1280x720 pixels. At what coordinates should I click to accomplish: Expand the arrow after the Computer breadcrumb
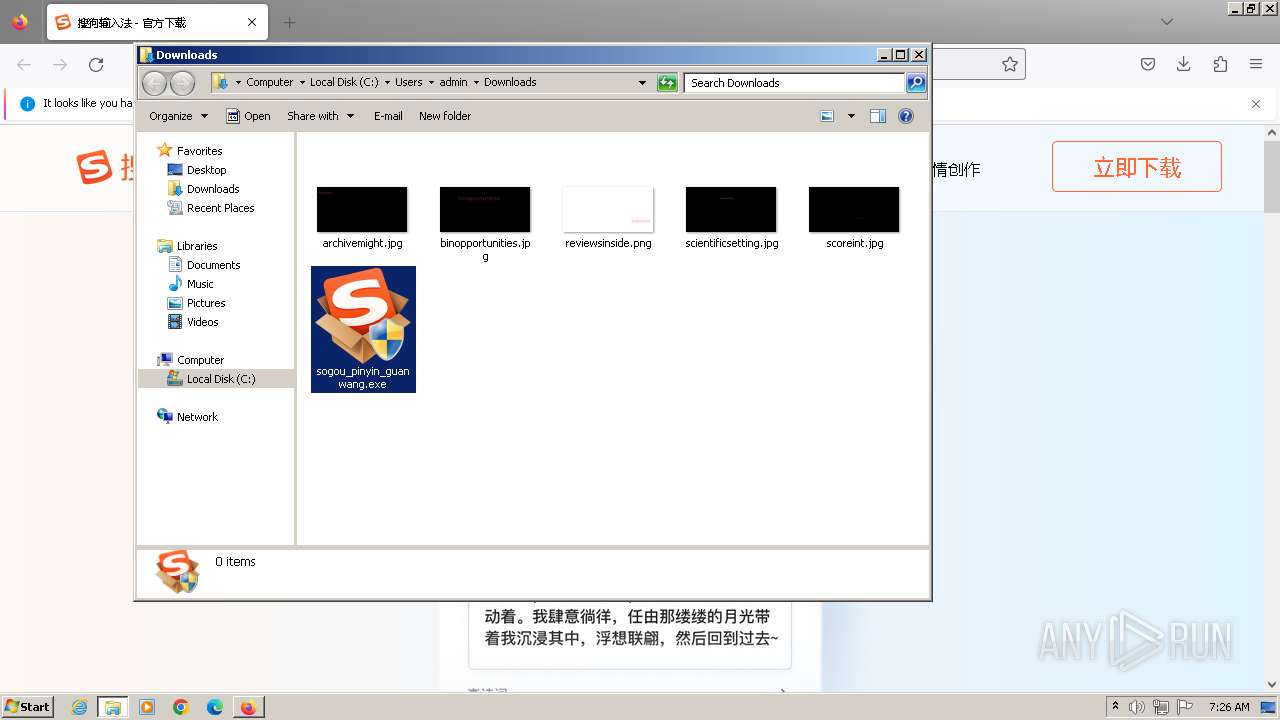(302, 83)
